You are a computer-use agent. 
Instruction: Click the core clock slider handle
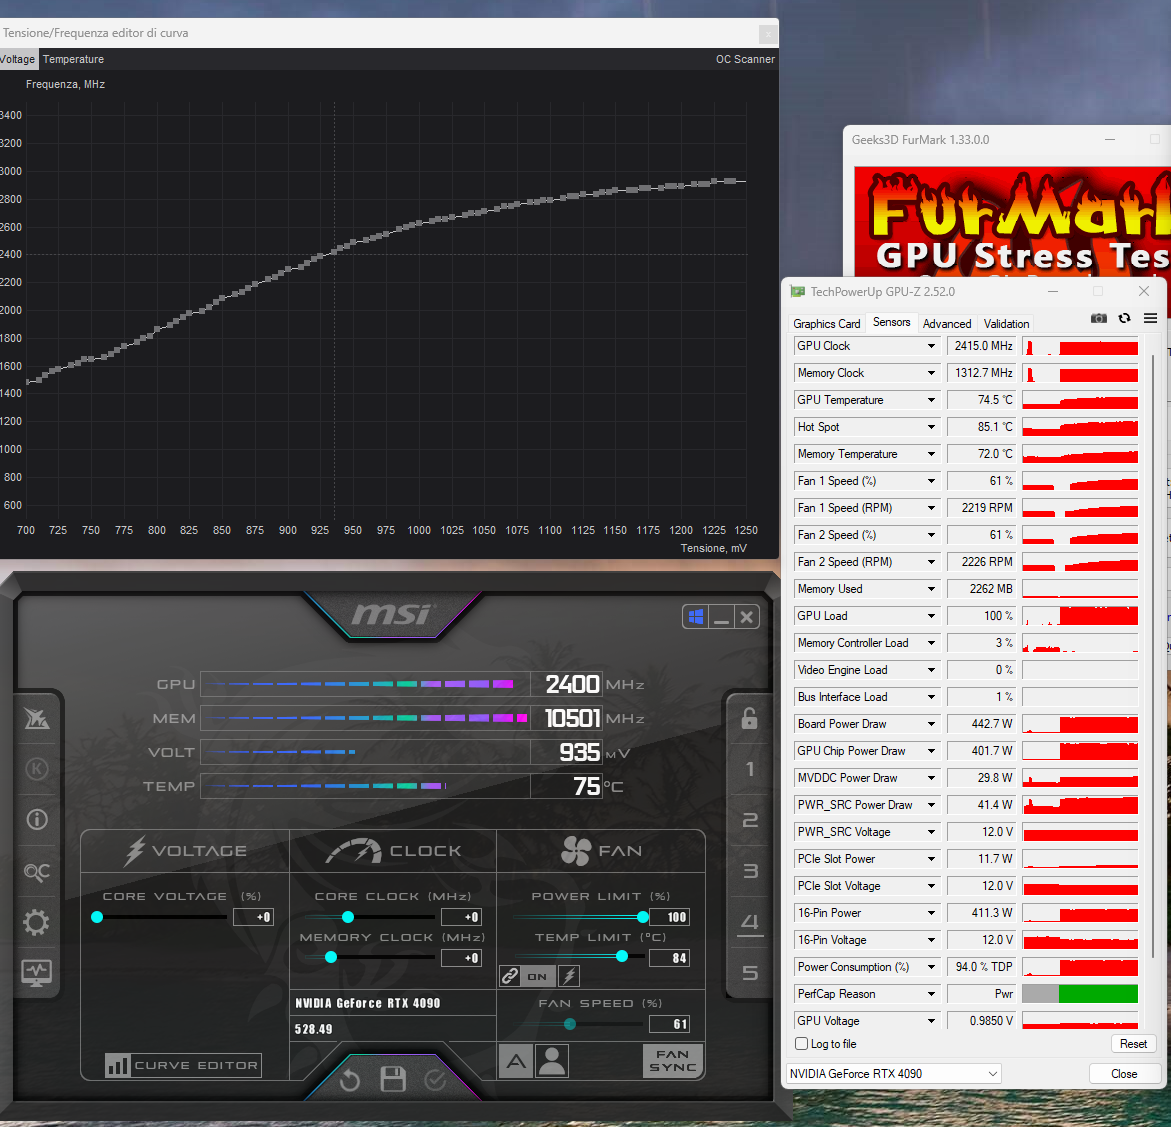click(x=348, y=916)
